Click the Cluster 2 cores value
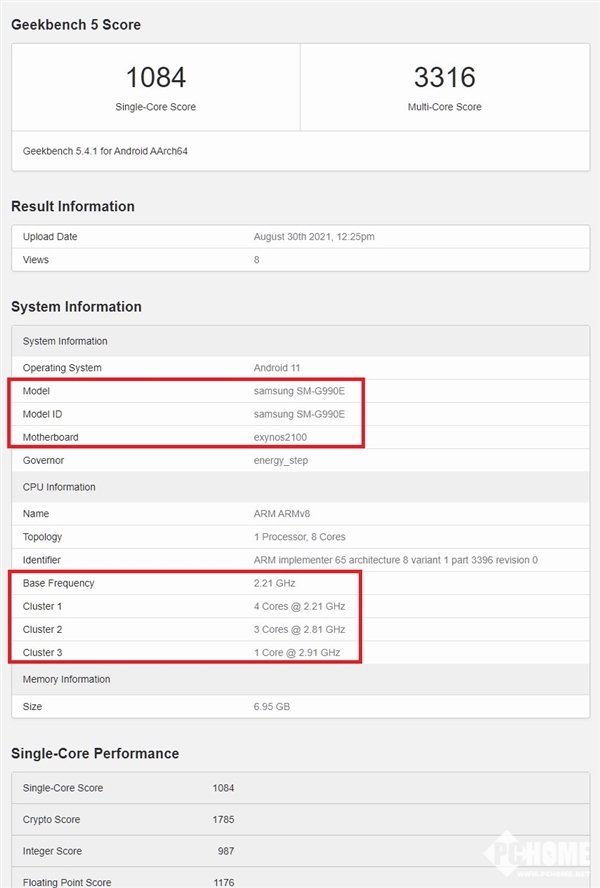600x888 pixels. [x=299, y=629]
